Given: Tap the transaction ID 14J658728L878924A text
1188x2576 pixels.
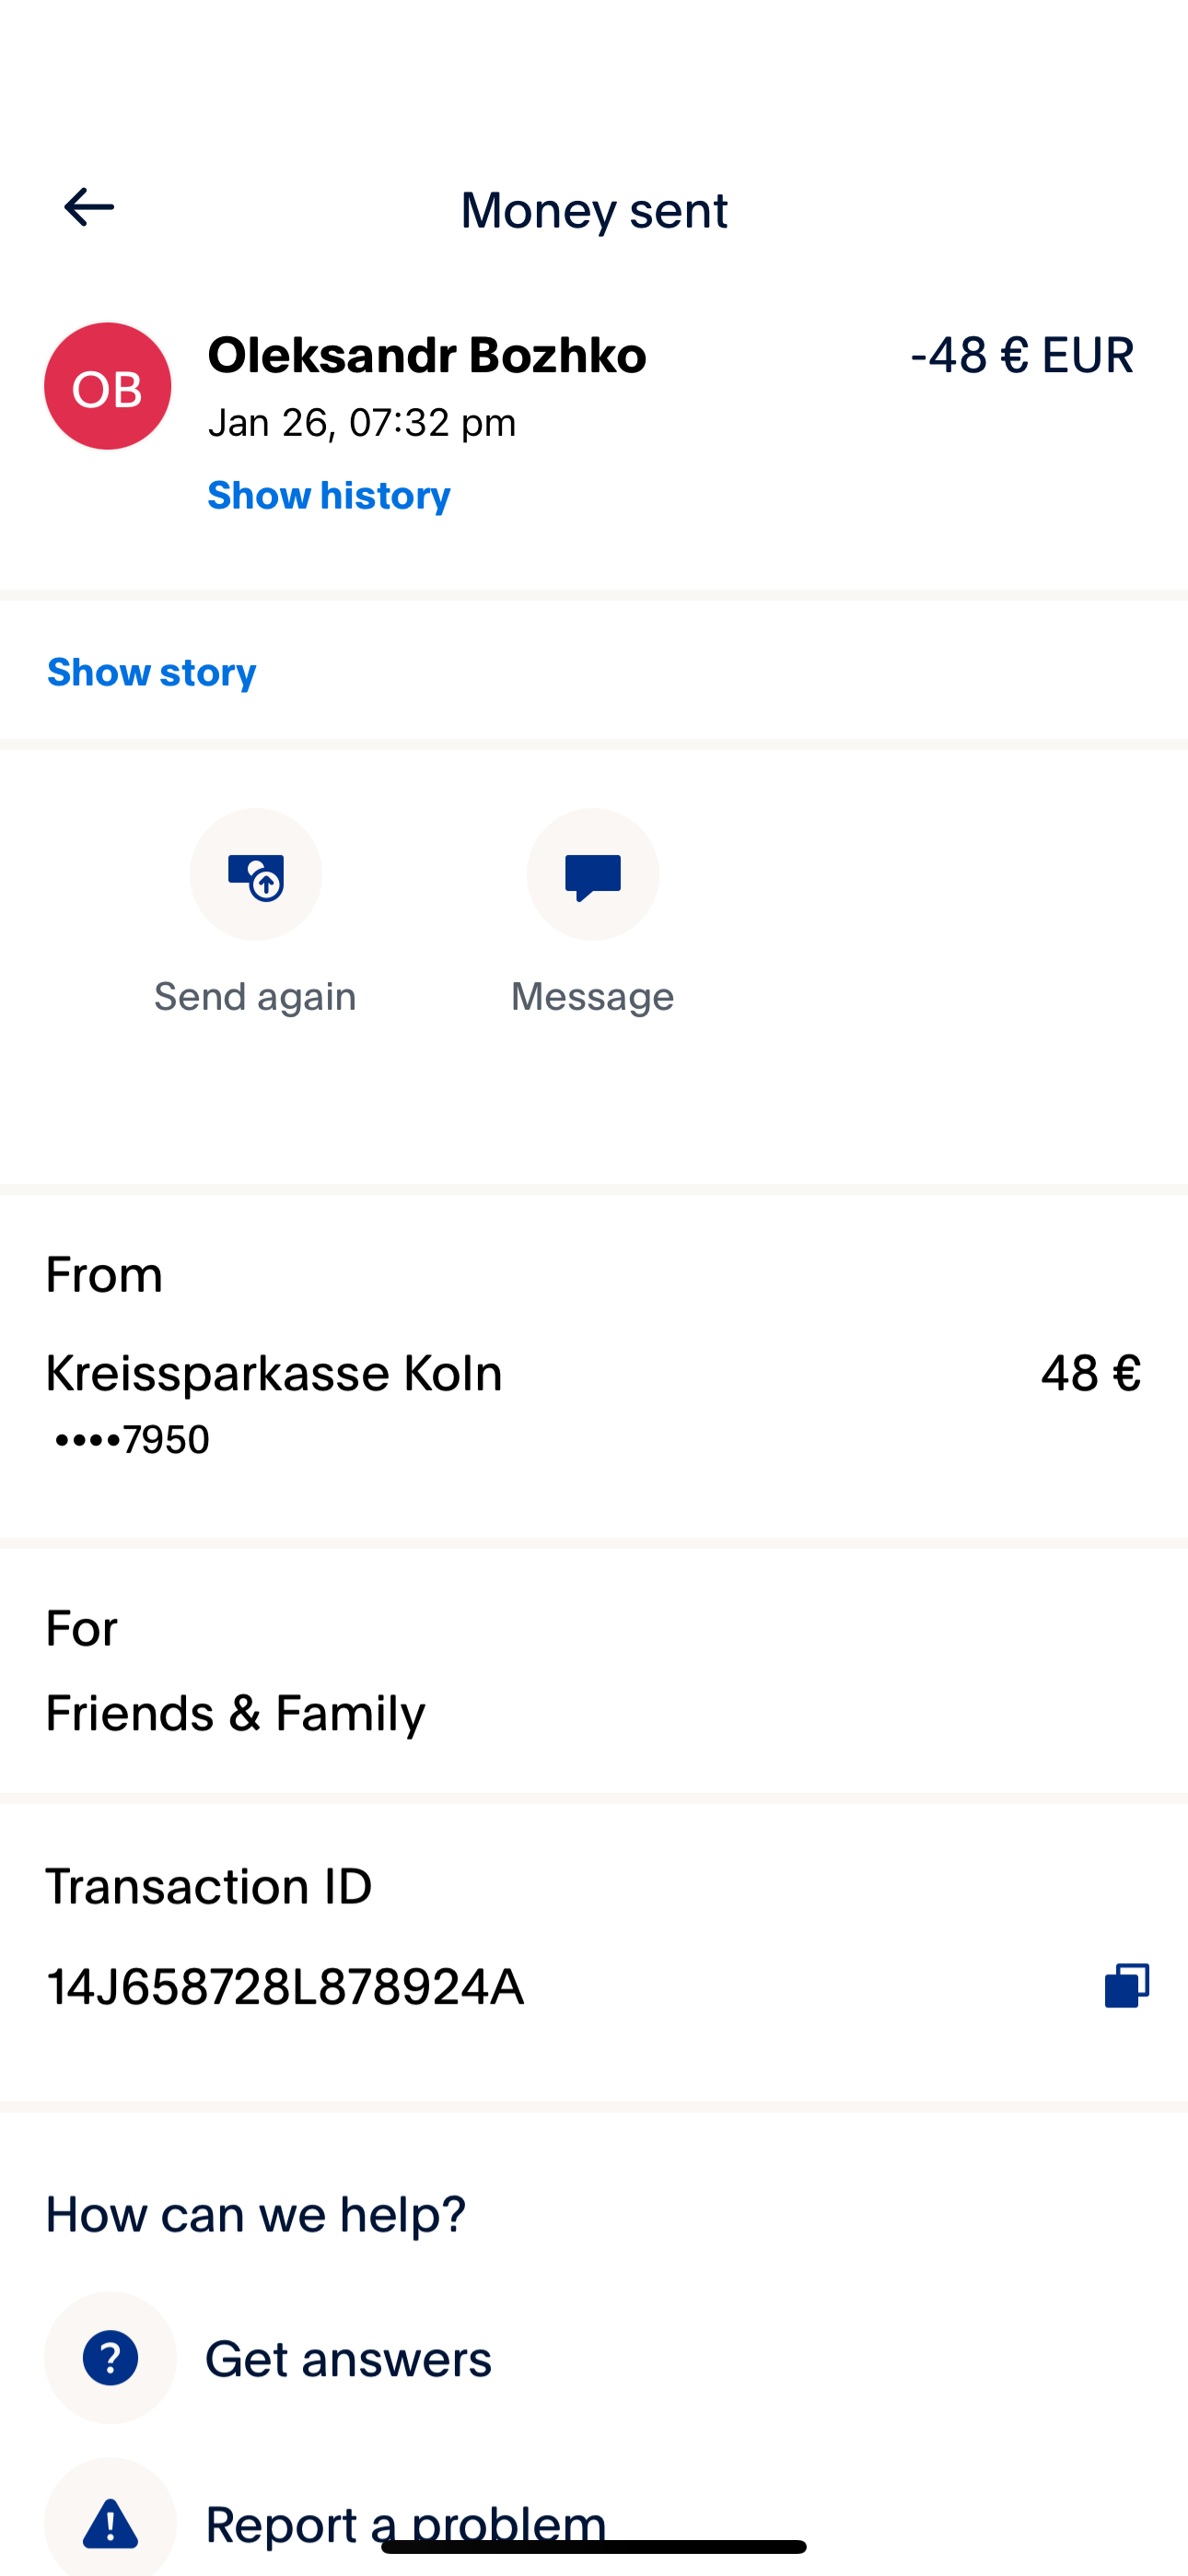Looking at the screenshot, I should tap(285, 1986).
